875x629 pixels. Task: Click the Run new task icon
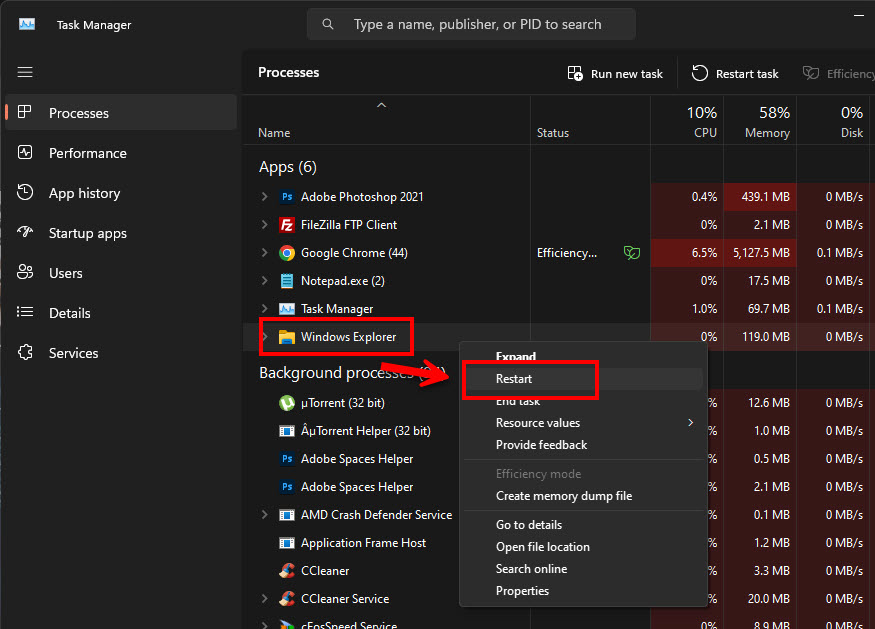(575, 73)
